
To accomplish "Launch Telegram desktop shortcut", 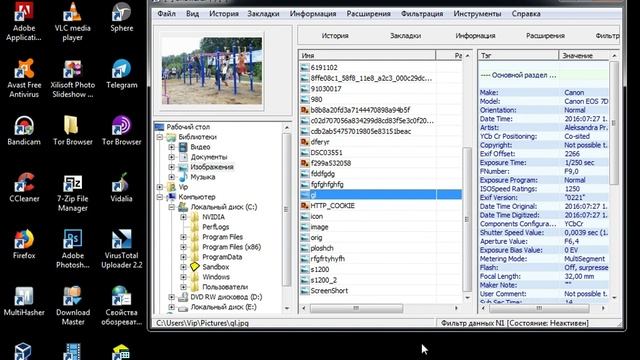I will pyautogui.click(x=122, y=73).
